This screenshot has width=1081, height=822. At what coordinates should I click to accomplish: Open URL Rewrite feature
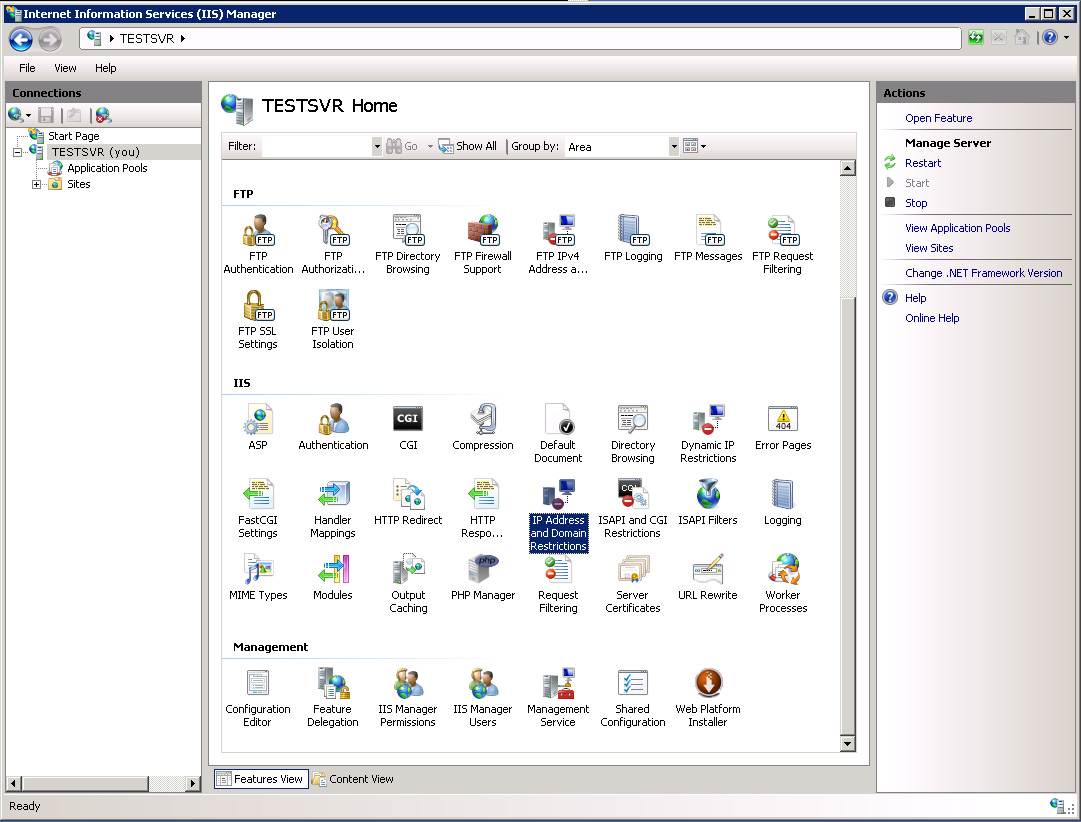pyautogui.click(x=708, y=577)
